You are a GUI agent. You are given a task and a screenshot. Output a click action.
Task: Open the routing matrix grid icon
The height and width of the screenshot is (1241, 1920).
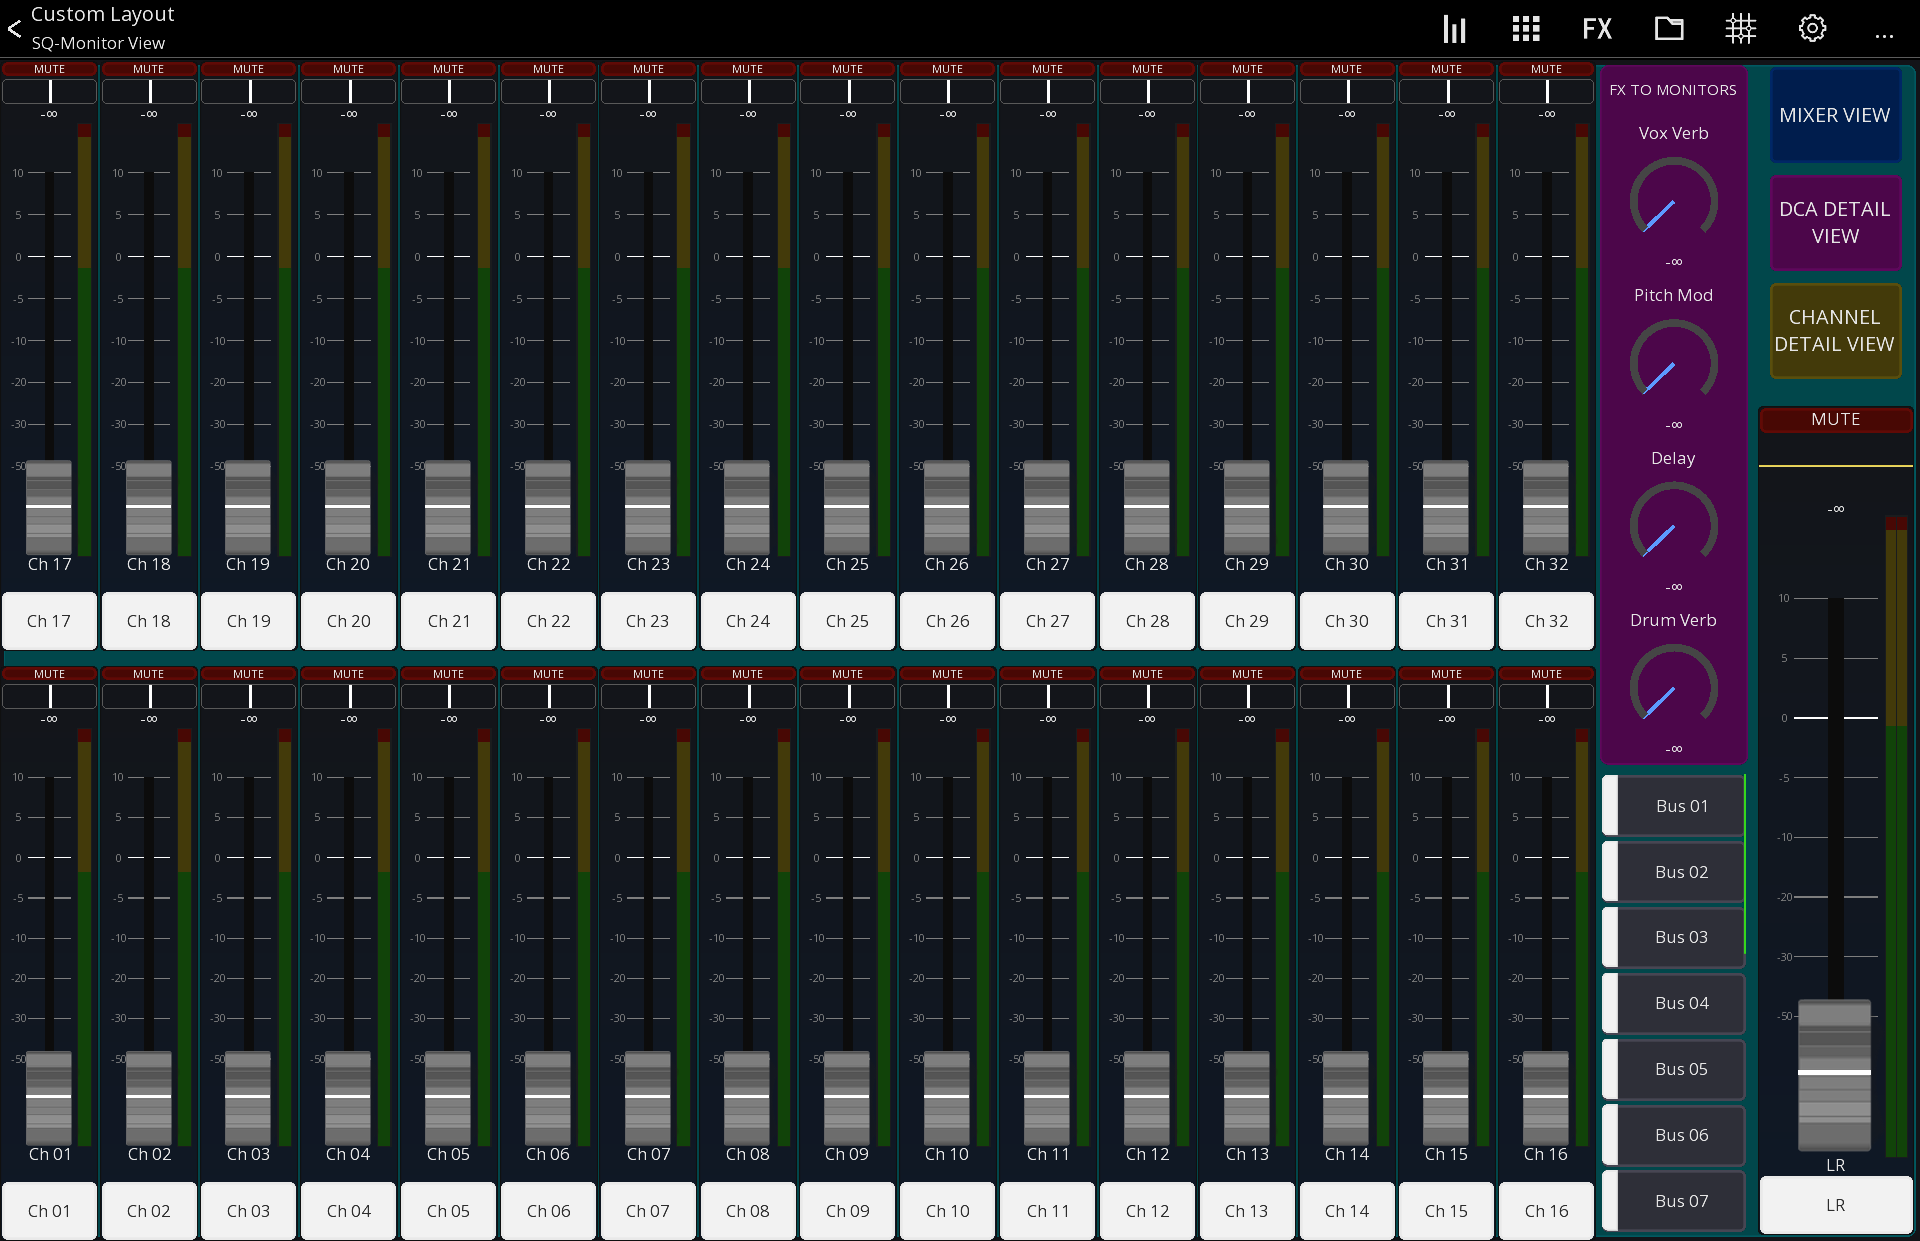(1741, 29)
